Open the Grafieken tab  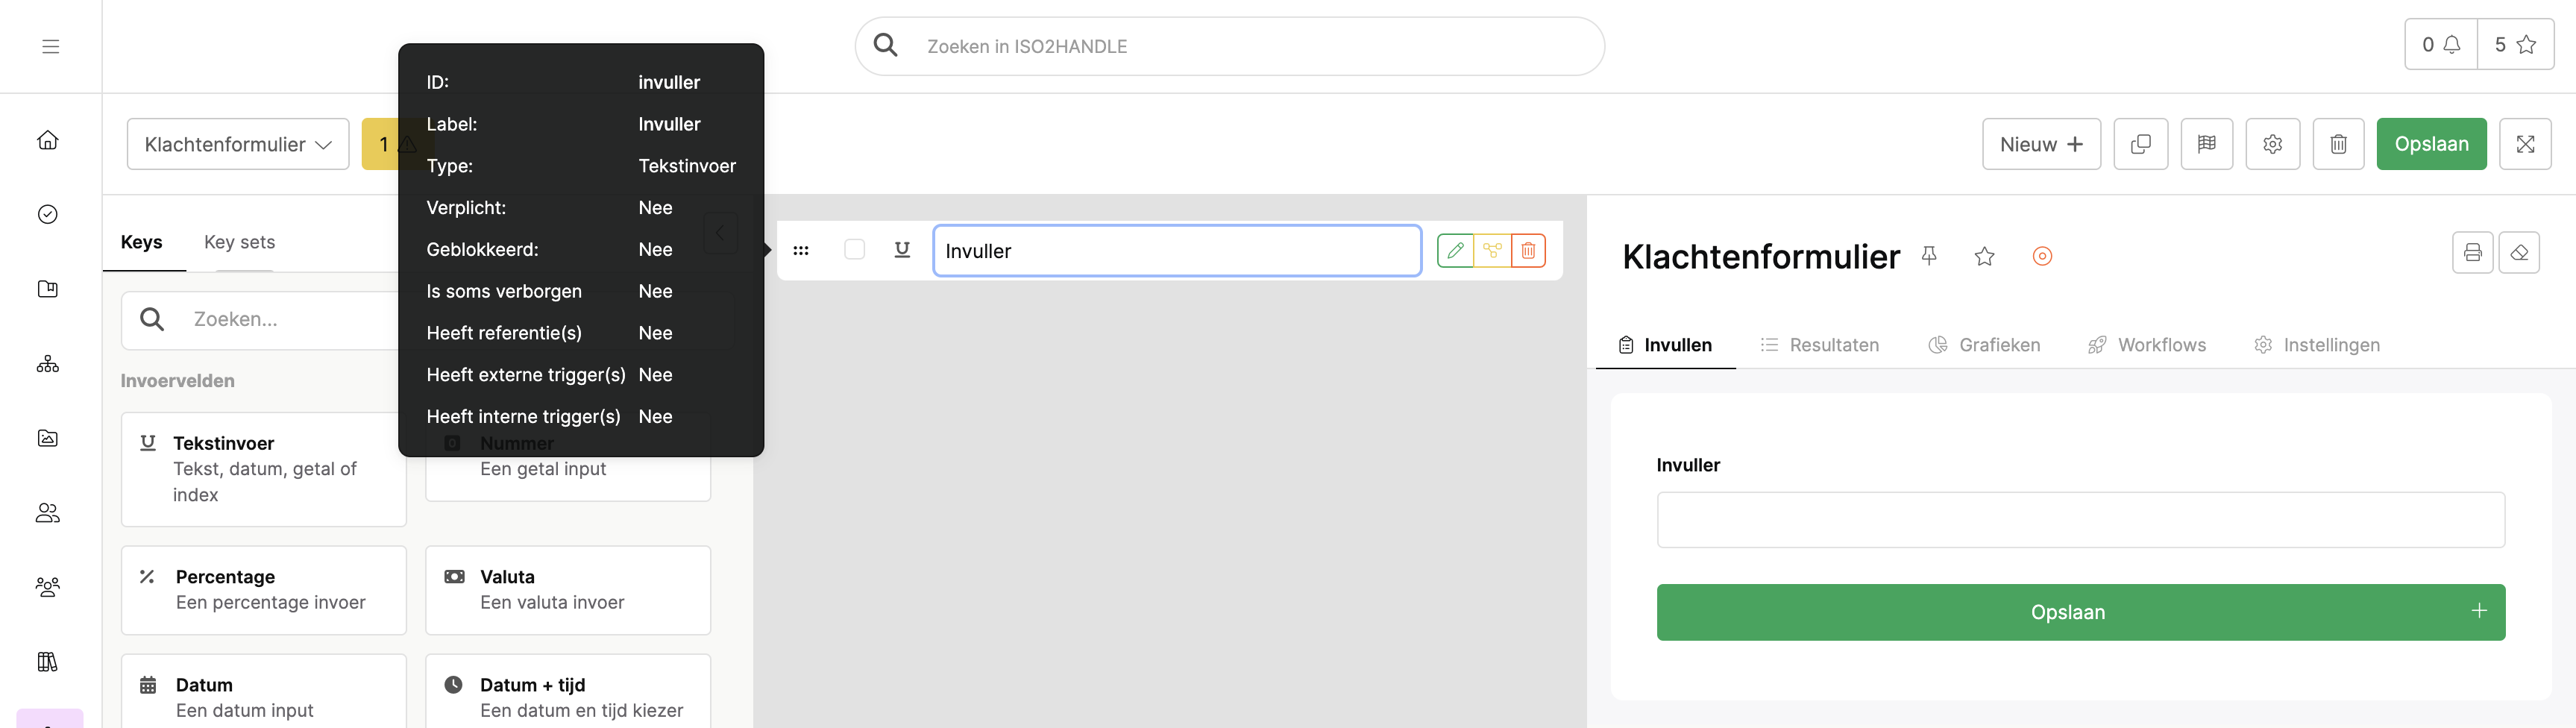[1985, 345]
